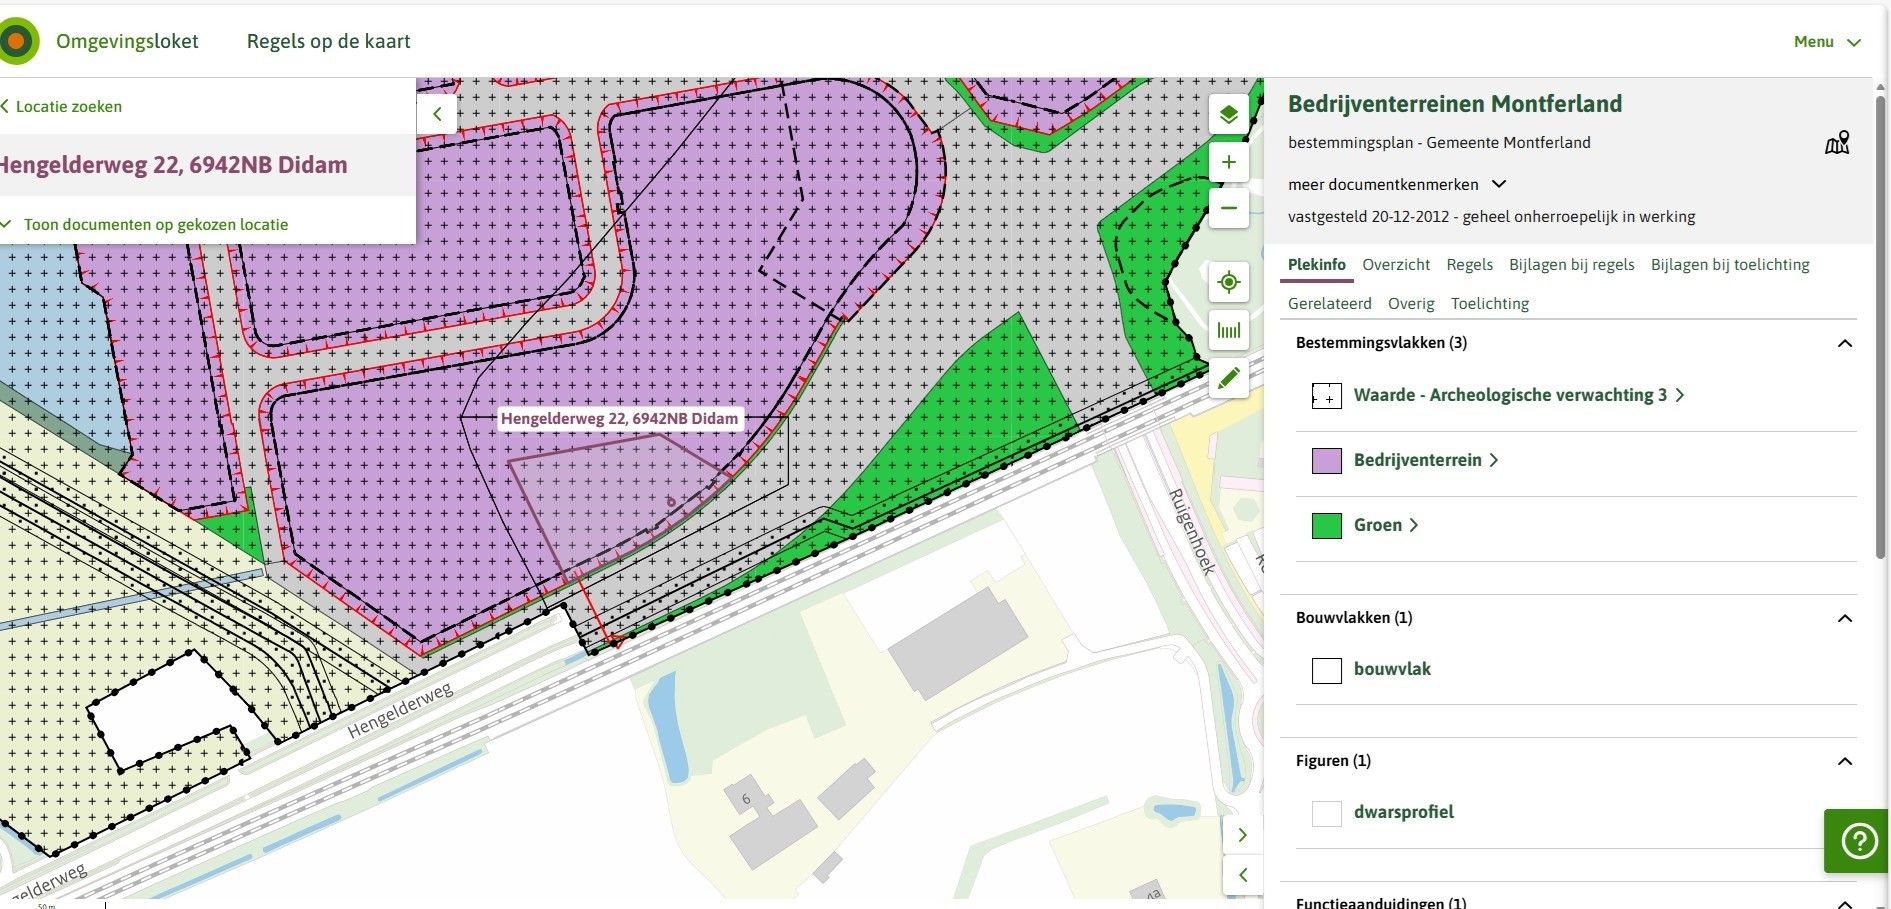Image resolution: width=1891 pixels, height=909 pixels.
Task: Collapse the Bestemmingsvlakken section
Action: point(1845,343)
